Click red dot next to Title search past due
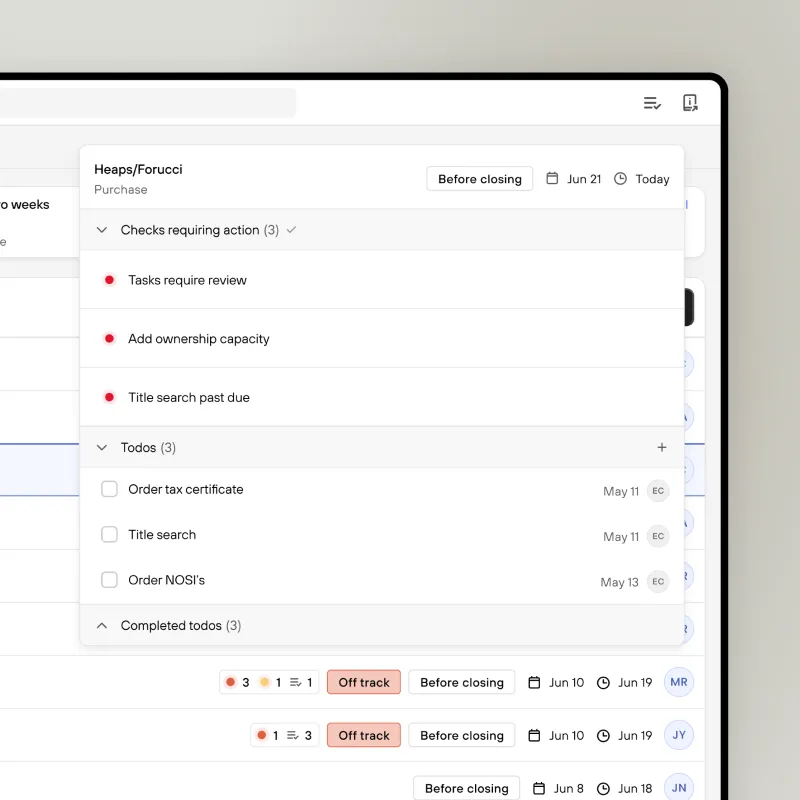This screenshot has width=800, height=800. pos(109,397)
